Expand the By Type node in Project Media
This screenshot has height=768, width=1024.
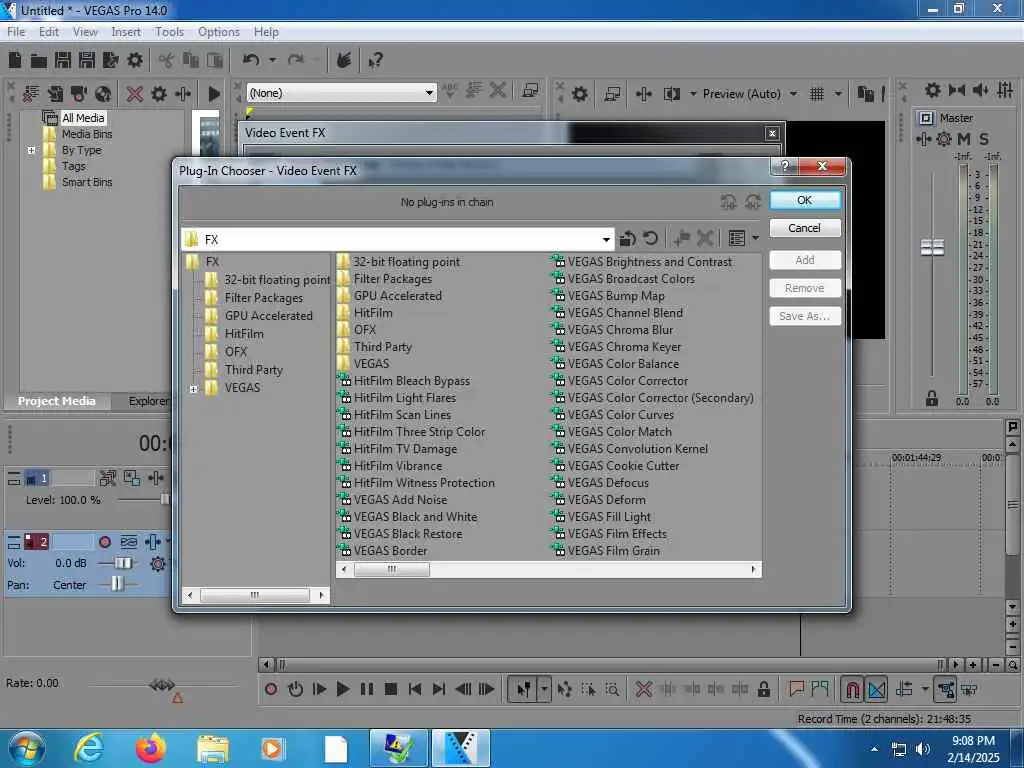point(31,150)
